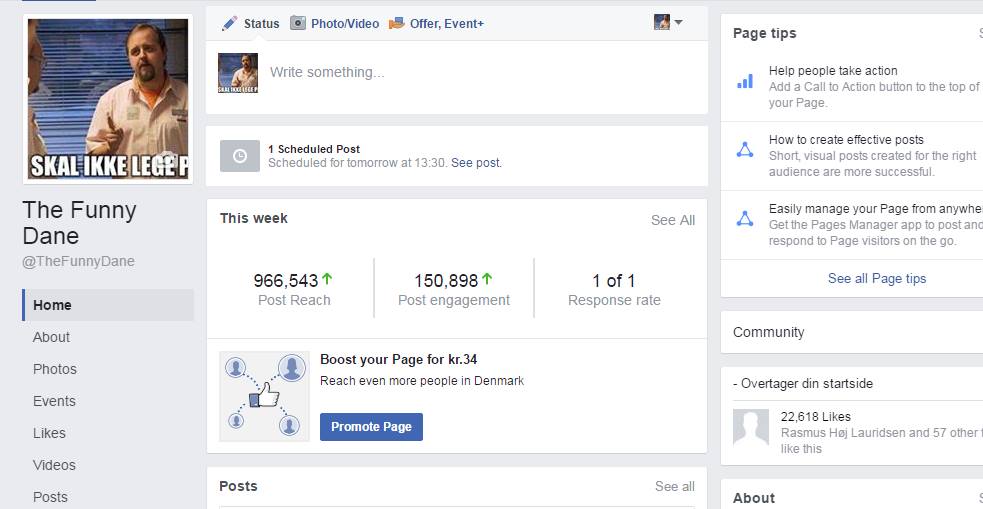Viewport: 983px width, 509px height.
Task: Click the icon beside Easily manage your Page
Action: (x=745, y=219)
